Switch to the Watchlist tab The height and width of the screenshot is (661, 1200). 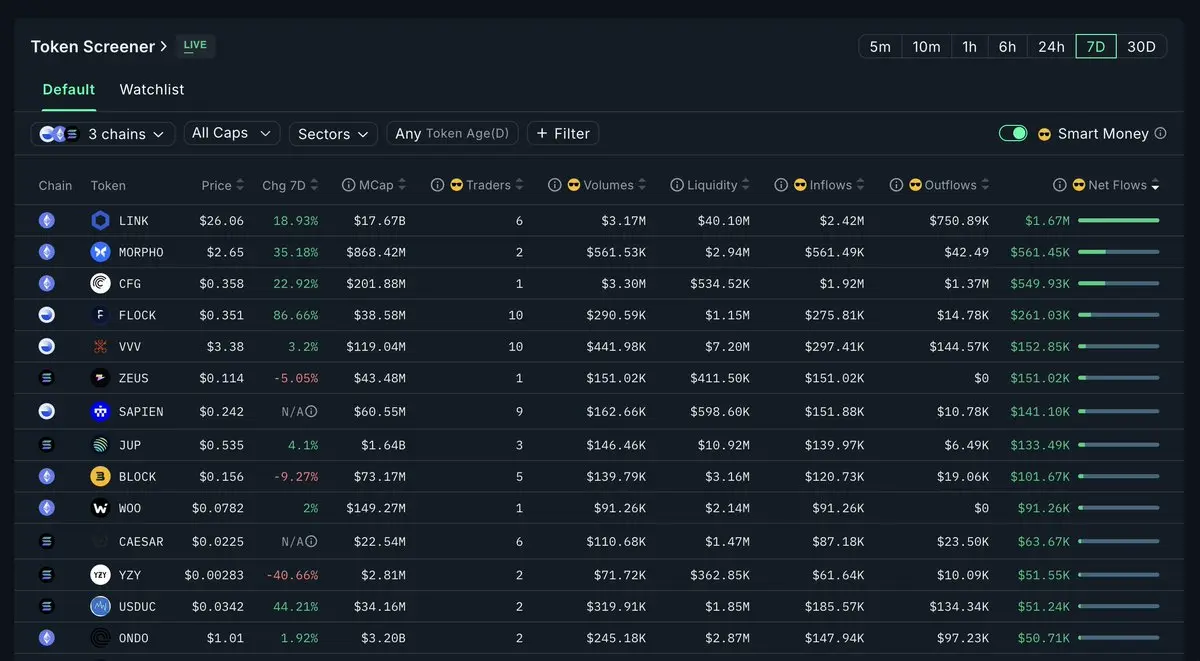click(x=152, y=89)
